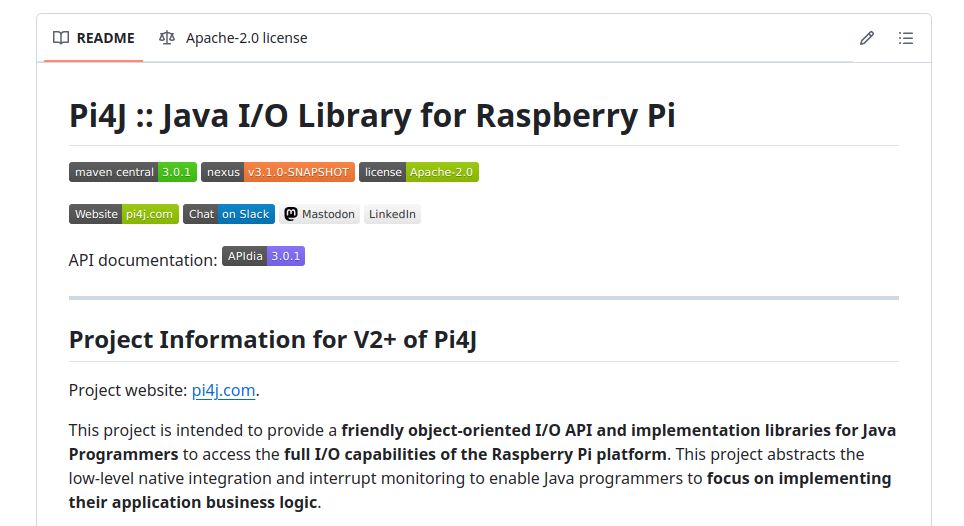Click the main Pi4J Java I/O Library heading
The width and height of the screenshot is (964, 526).
(x=372, y=116)
